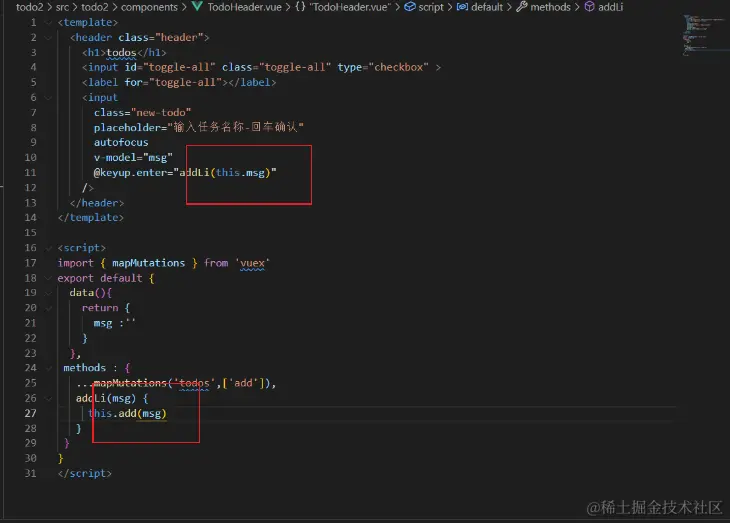Click the placeholder attribute text

click(x=199, y=127)
